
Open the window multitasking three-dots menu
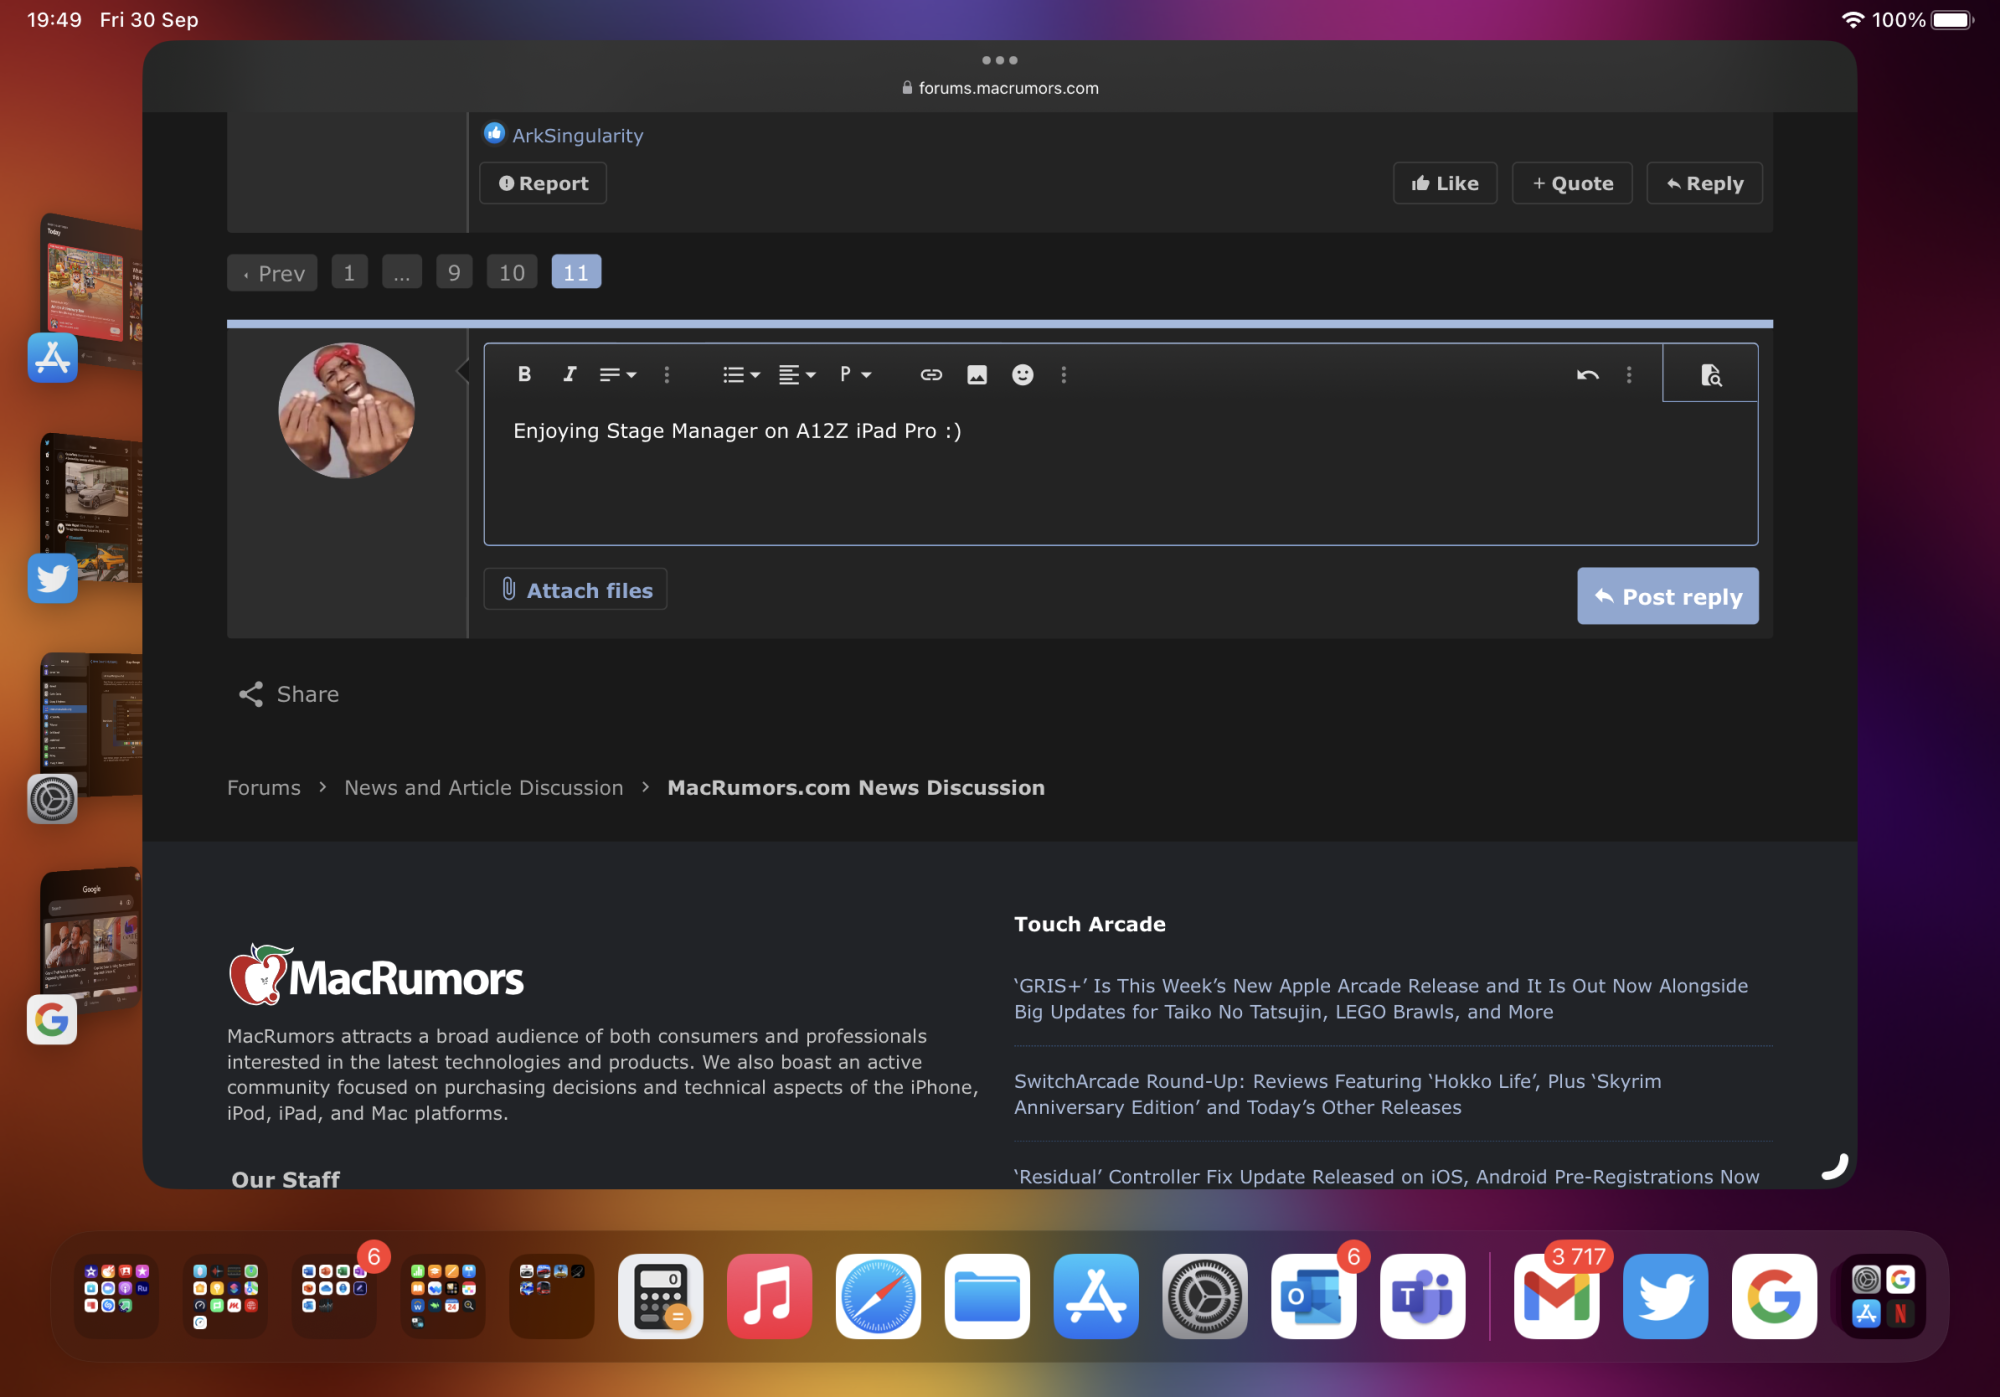(1000, 60)
